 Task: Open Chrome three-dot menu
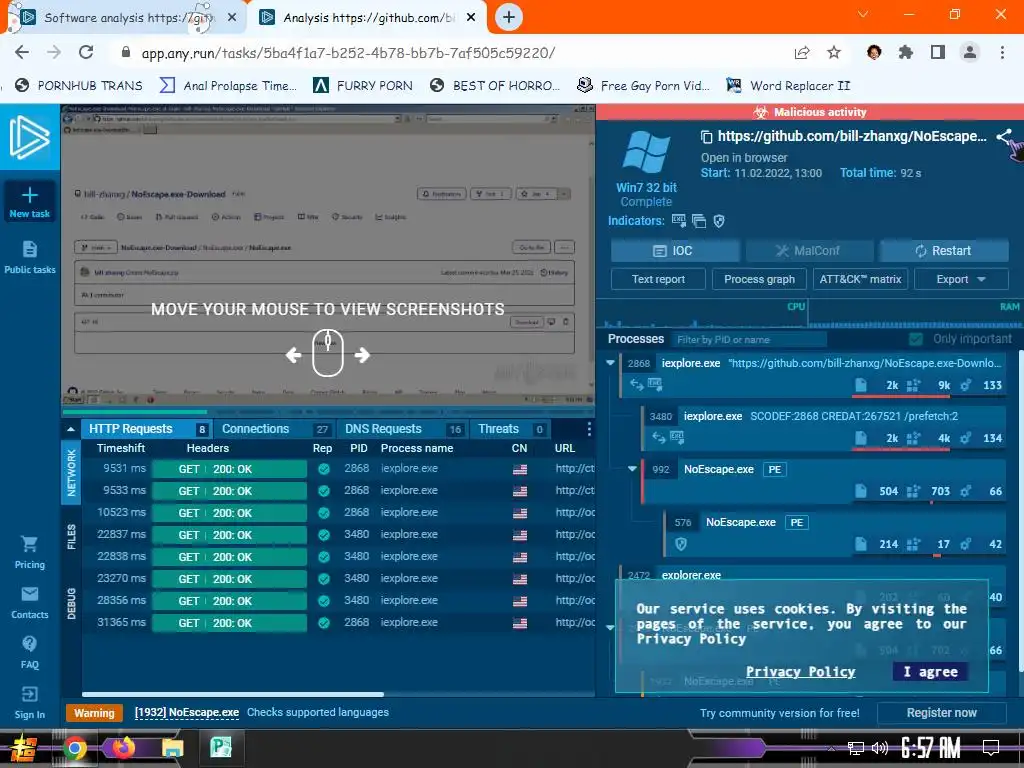pos(1002,52)
